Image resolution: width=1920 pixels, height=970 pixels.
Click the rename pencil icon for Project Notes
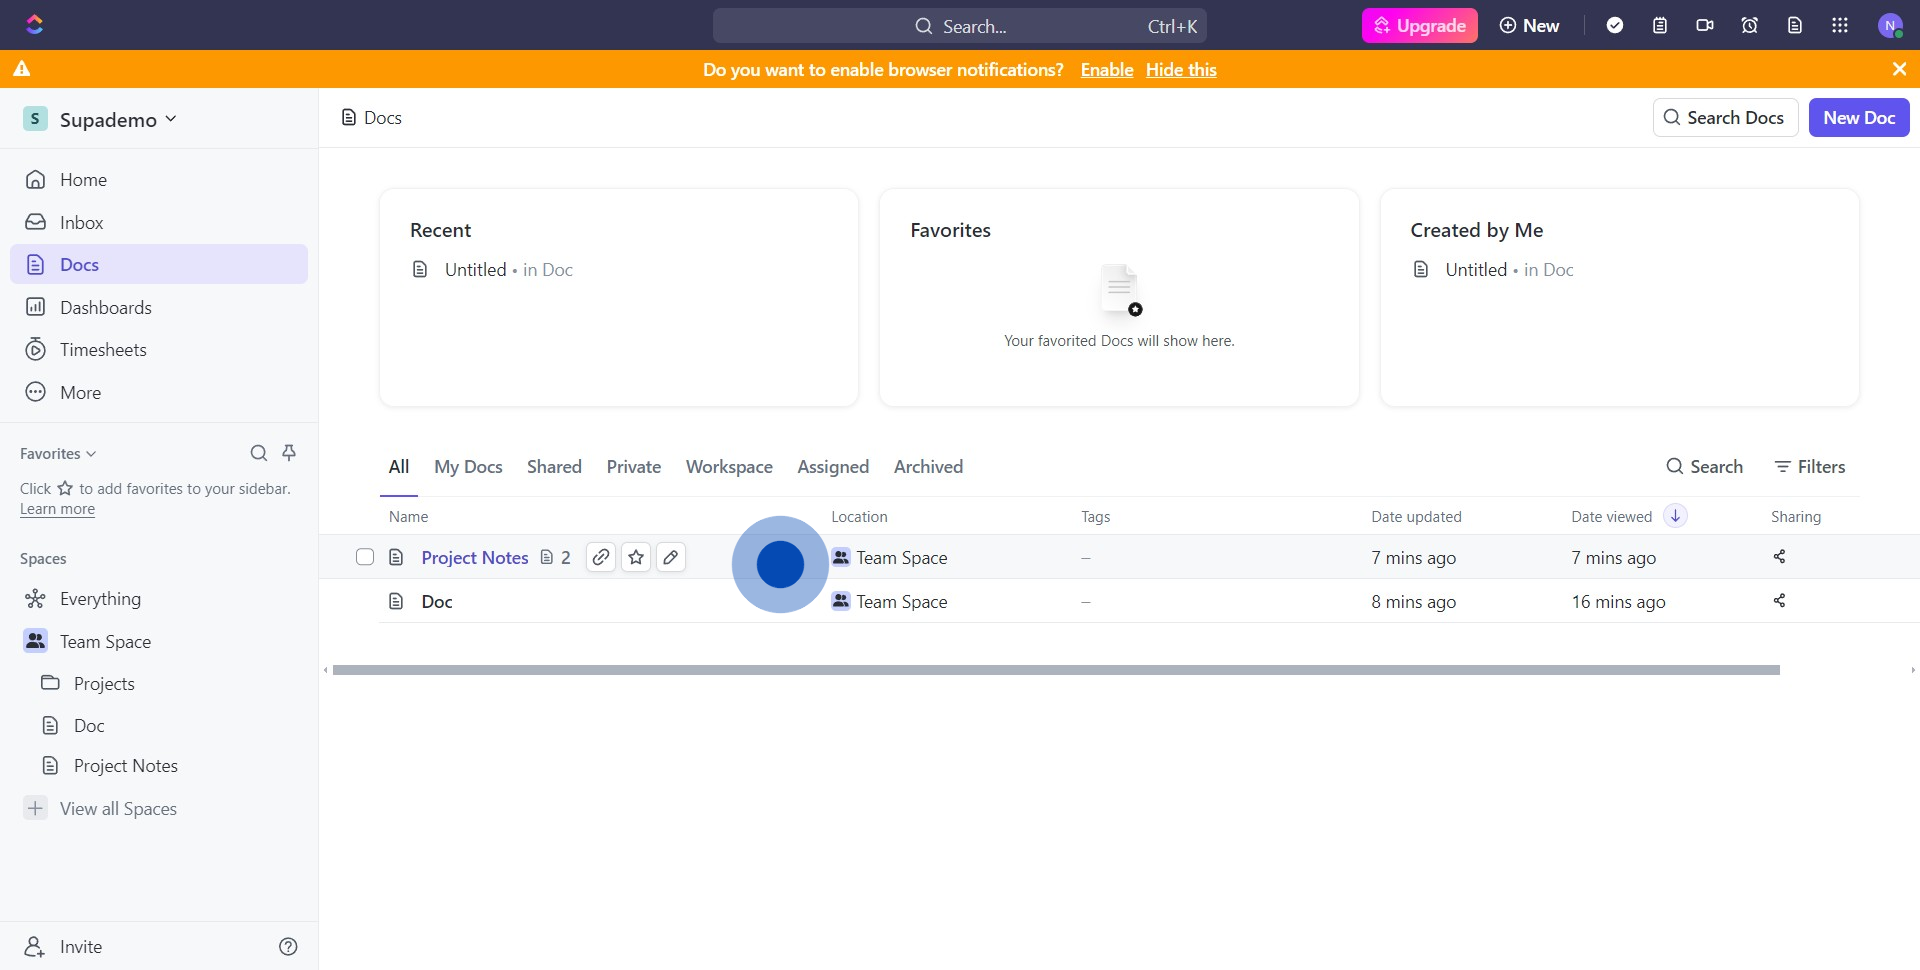tap(671, 557)
